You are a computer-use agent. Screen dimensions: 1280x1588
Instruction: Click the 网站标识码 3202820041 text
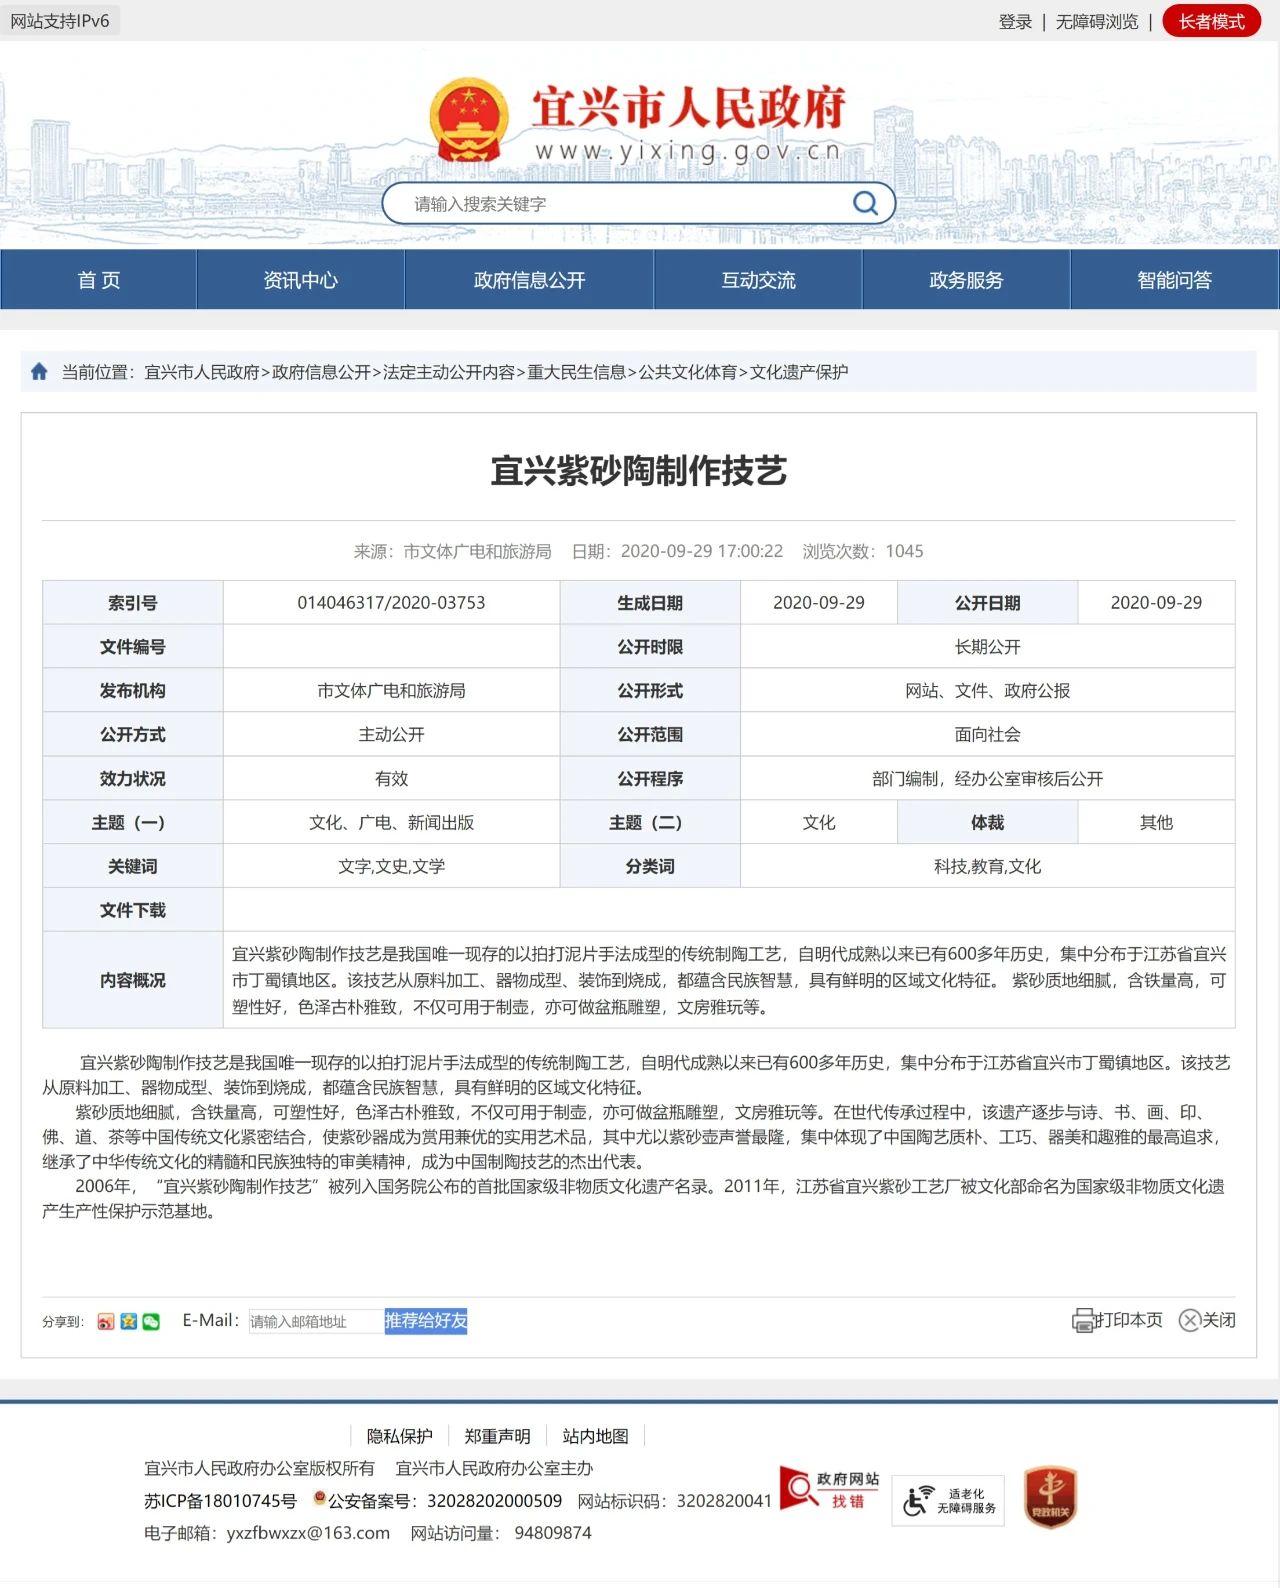[x=675, y=1501]
